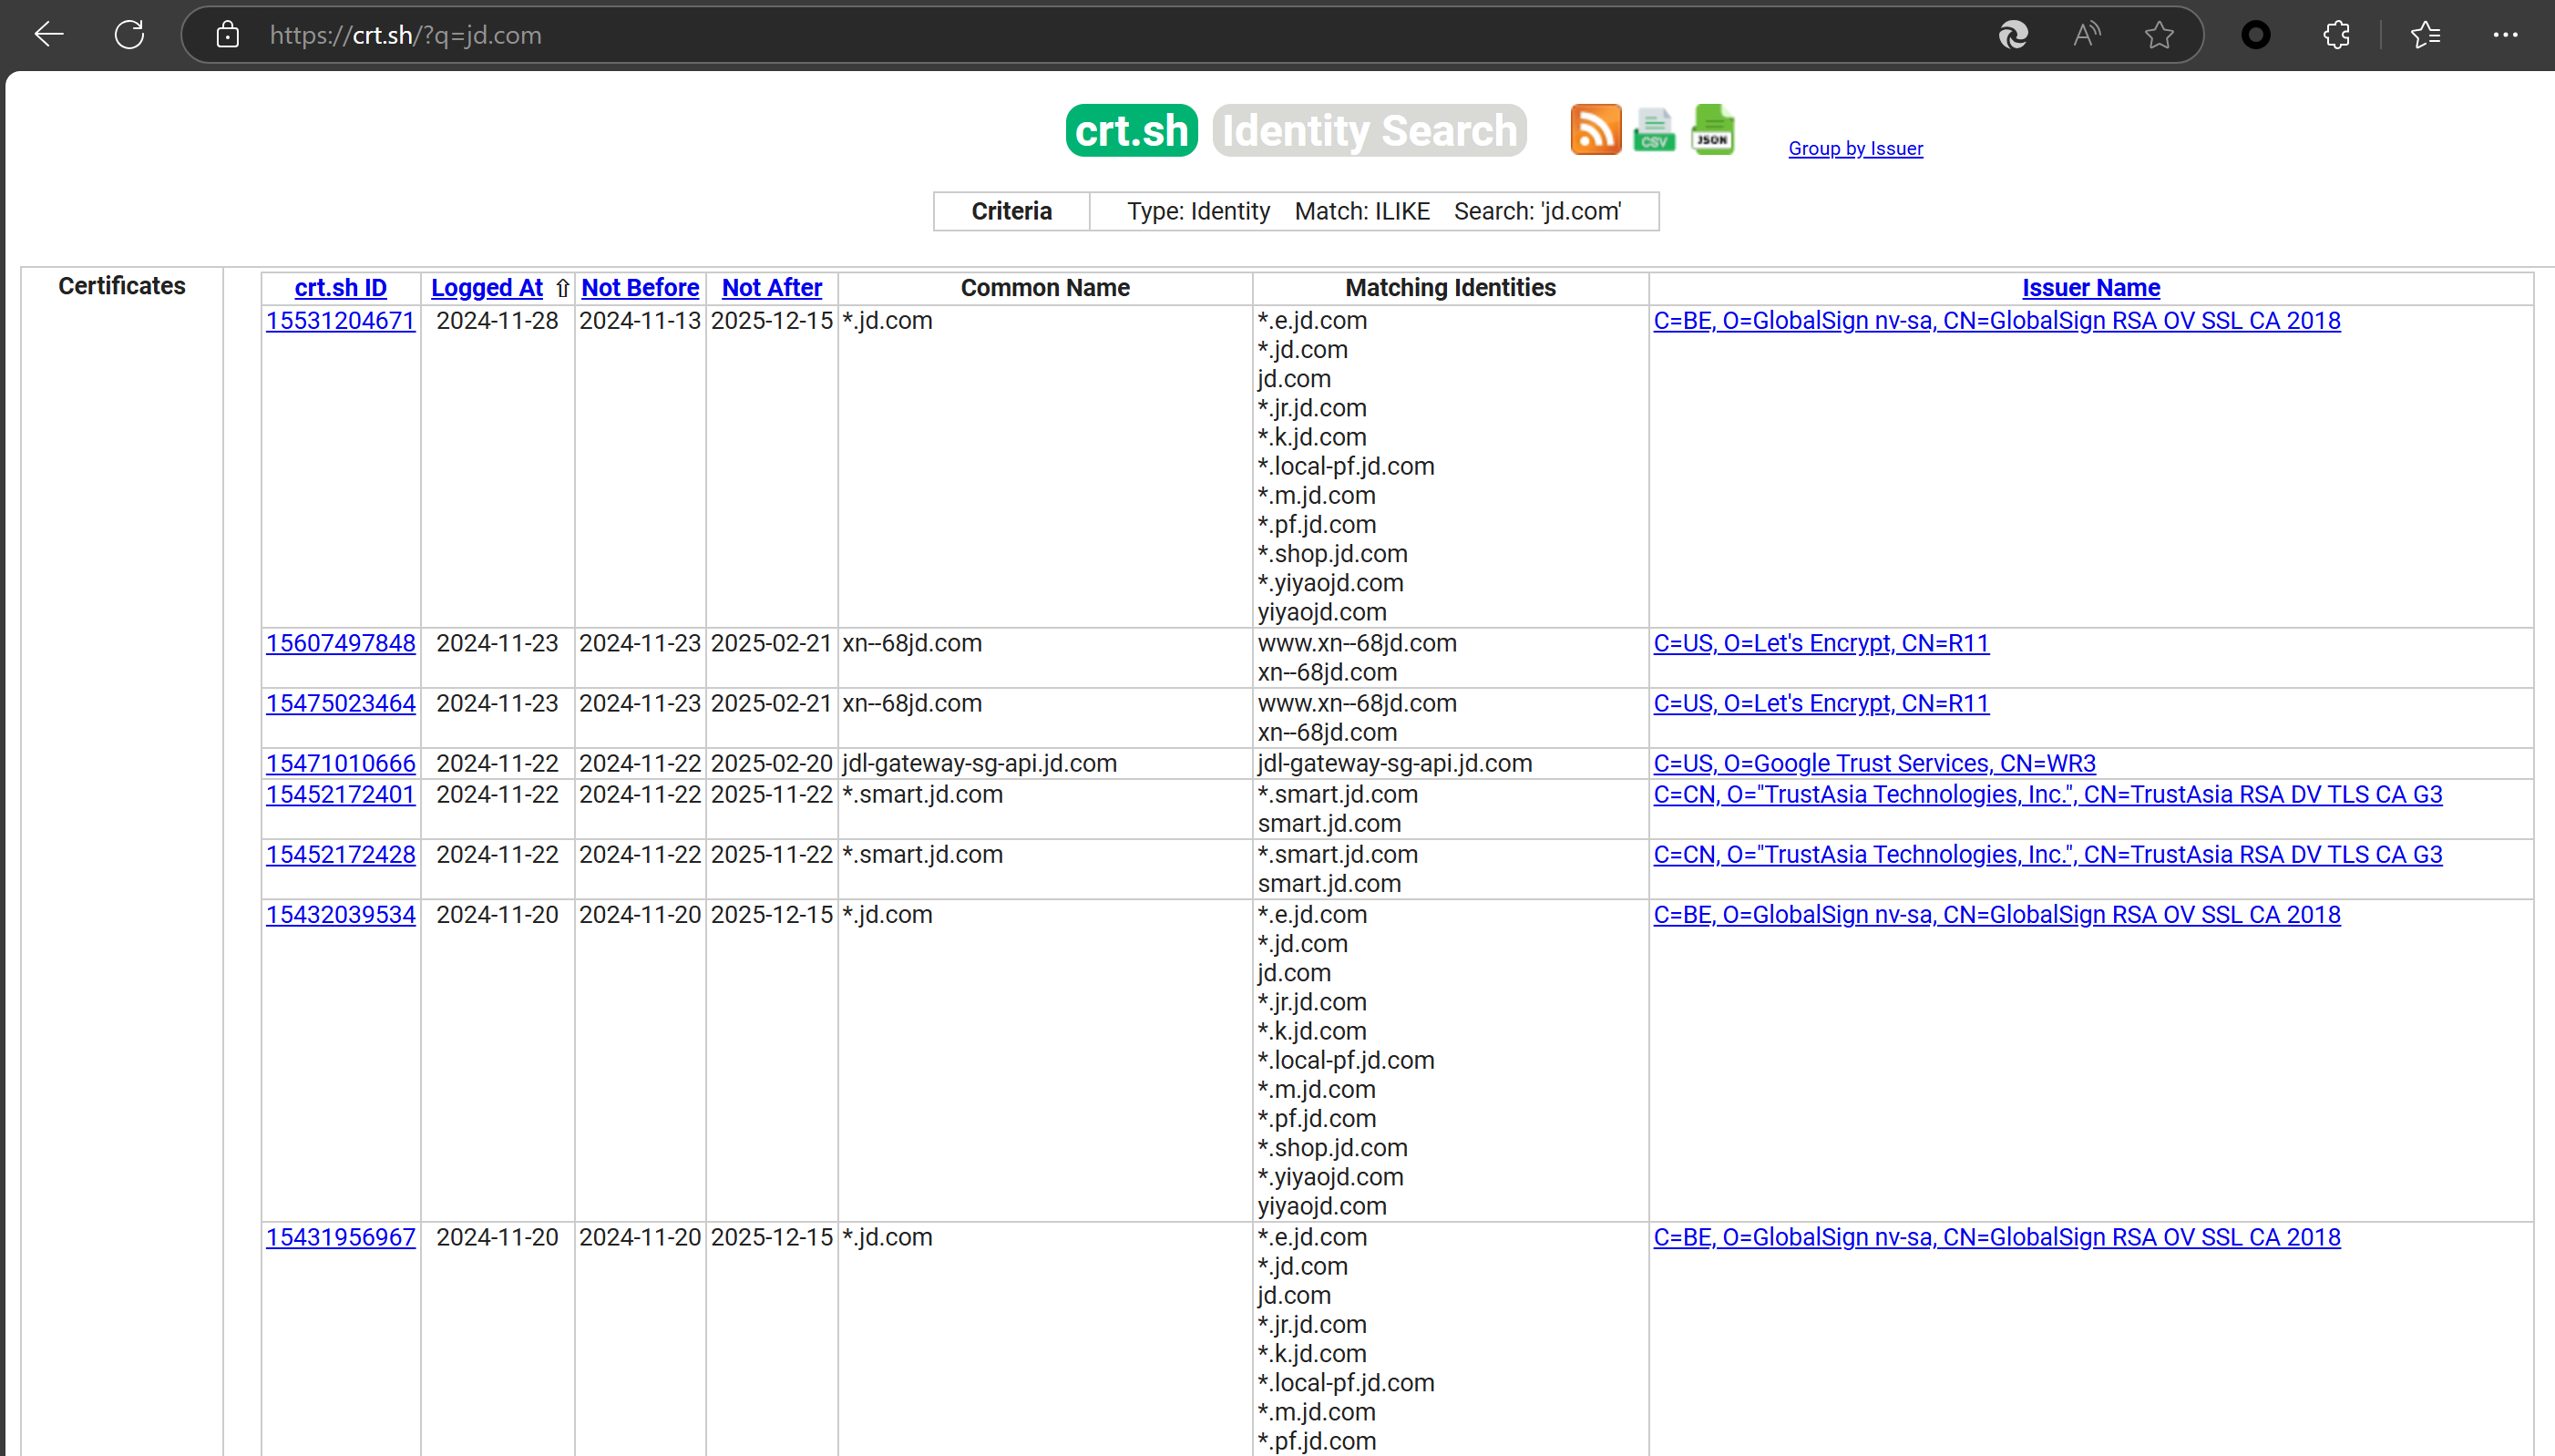2555x1456 pixels.
Task: Sort by Logged At column
Action: point(487,288)
